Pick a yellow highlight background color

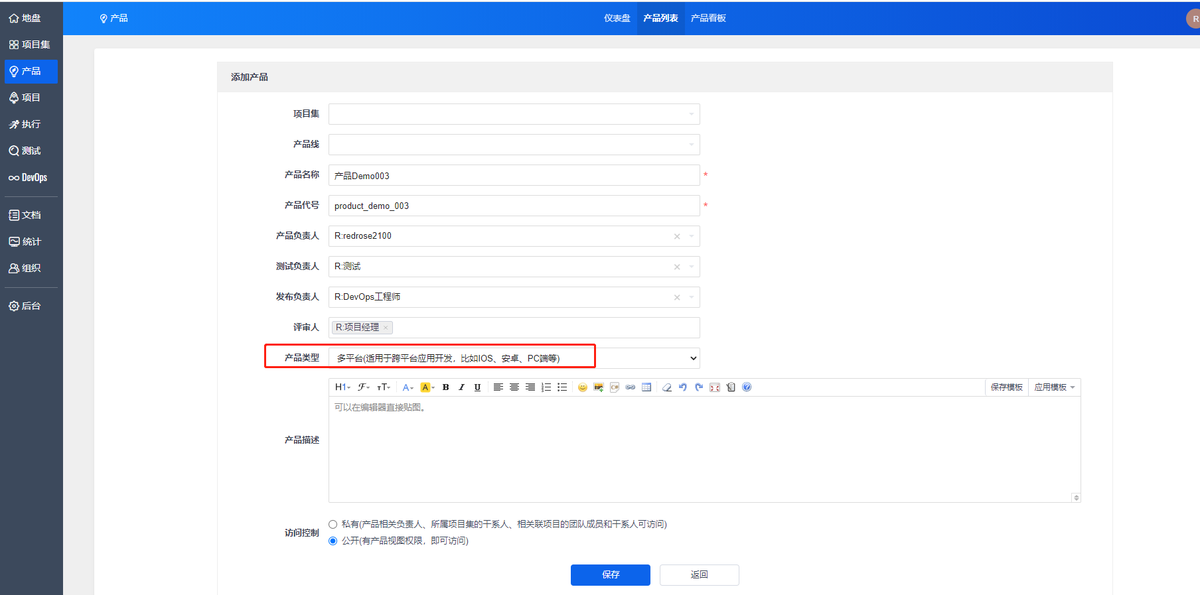pyautogui.click(x=427, y=387)
